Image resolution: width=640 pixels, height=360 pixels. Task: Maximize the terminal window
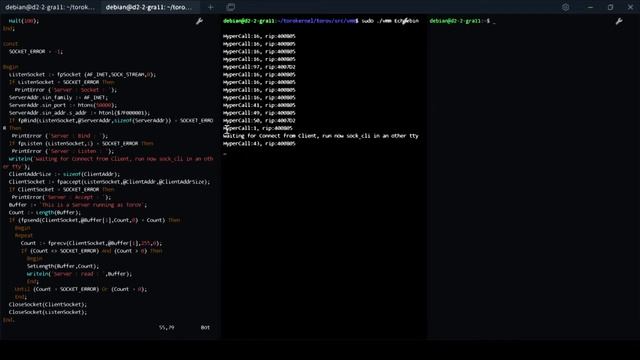(610, 7)
